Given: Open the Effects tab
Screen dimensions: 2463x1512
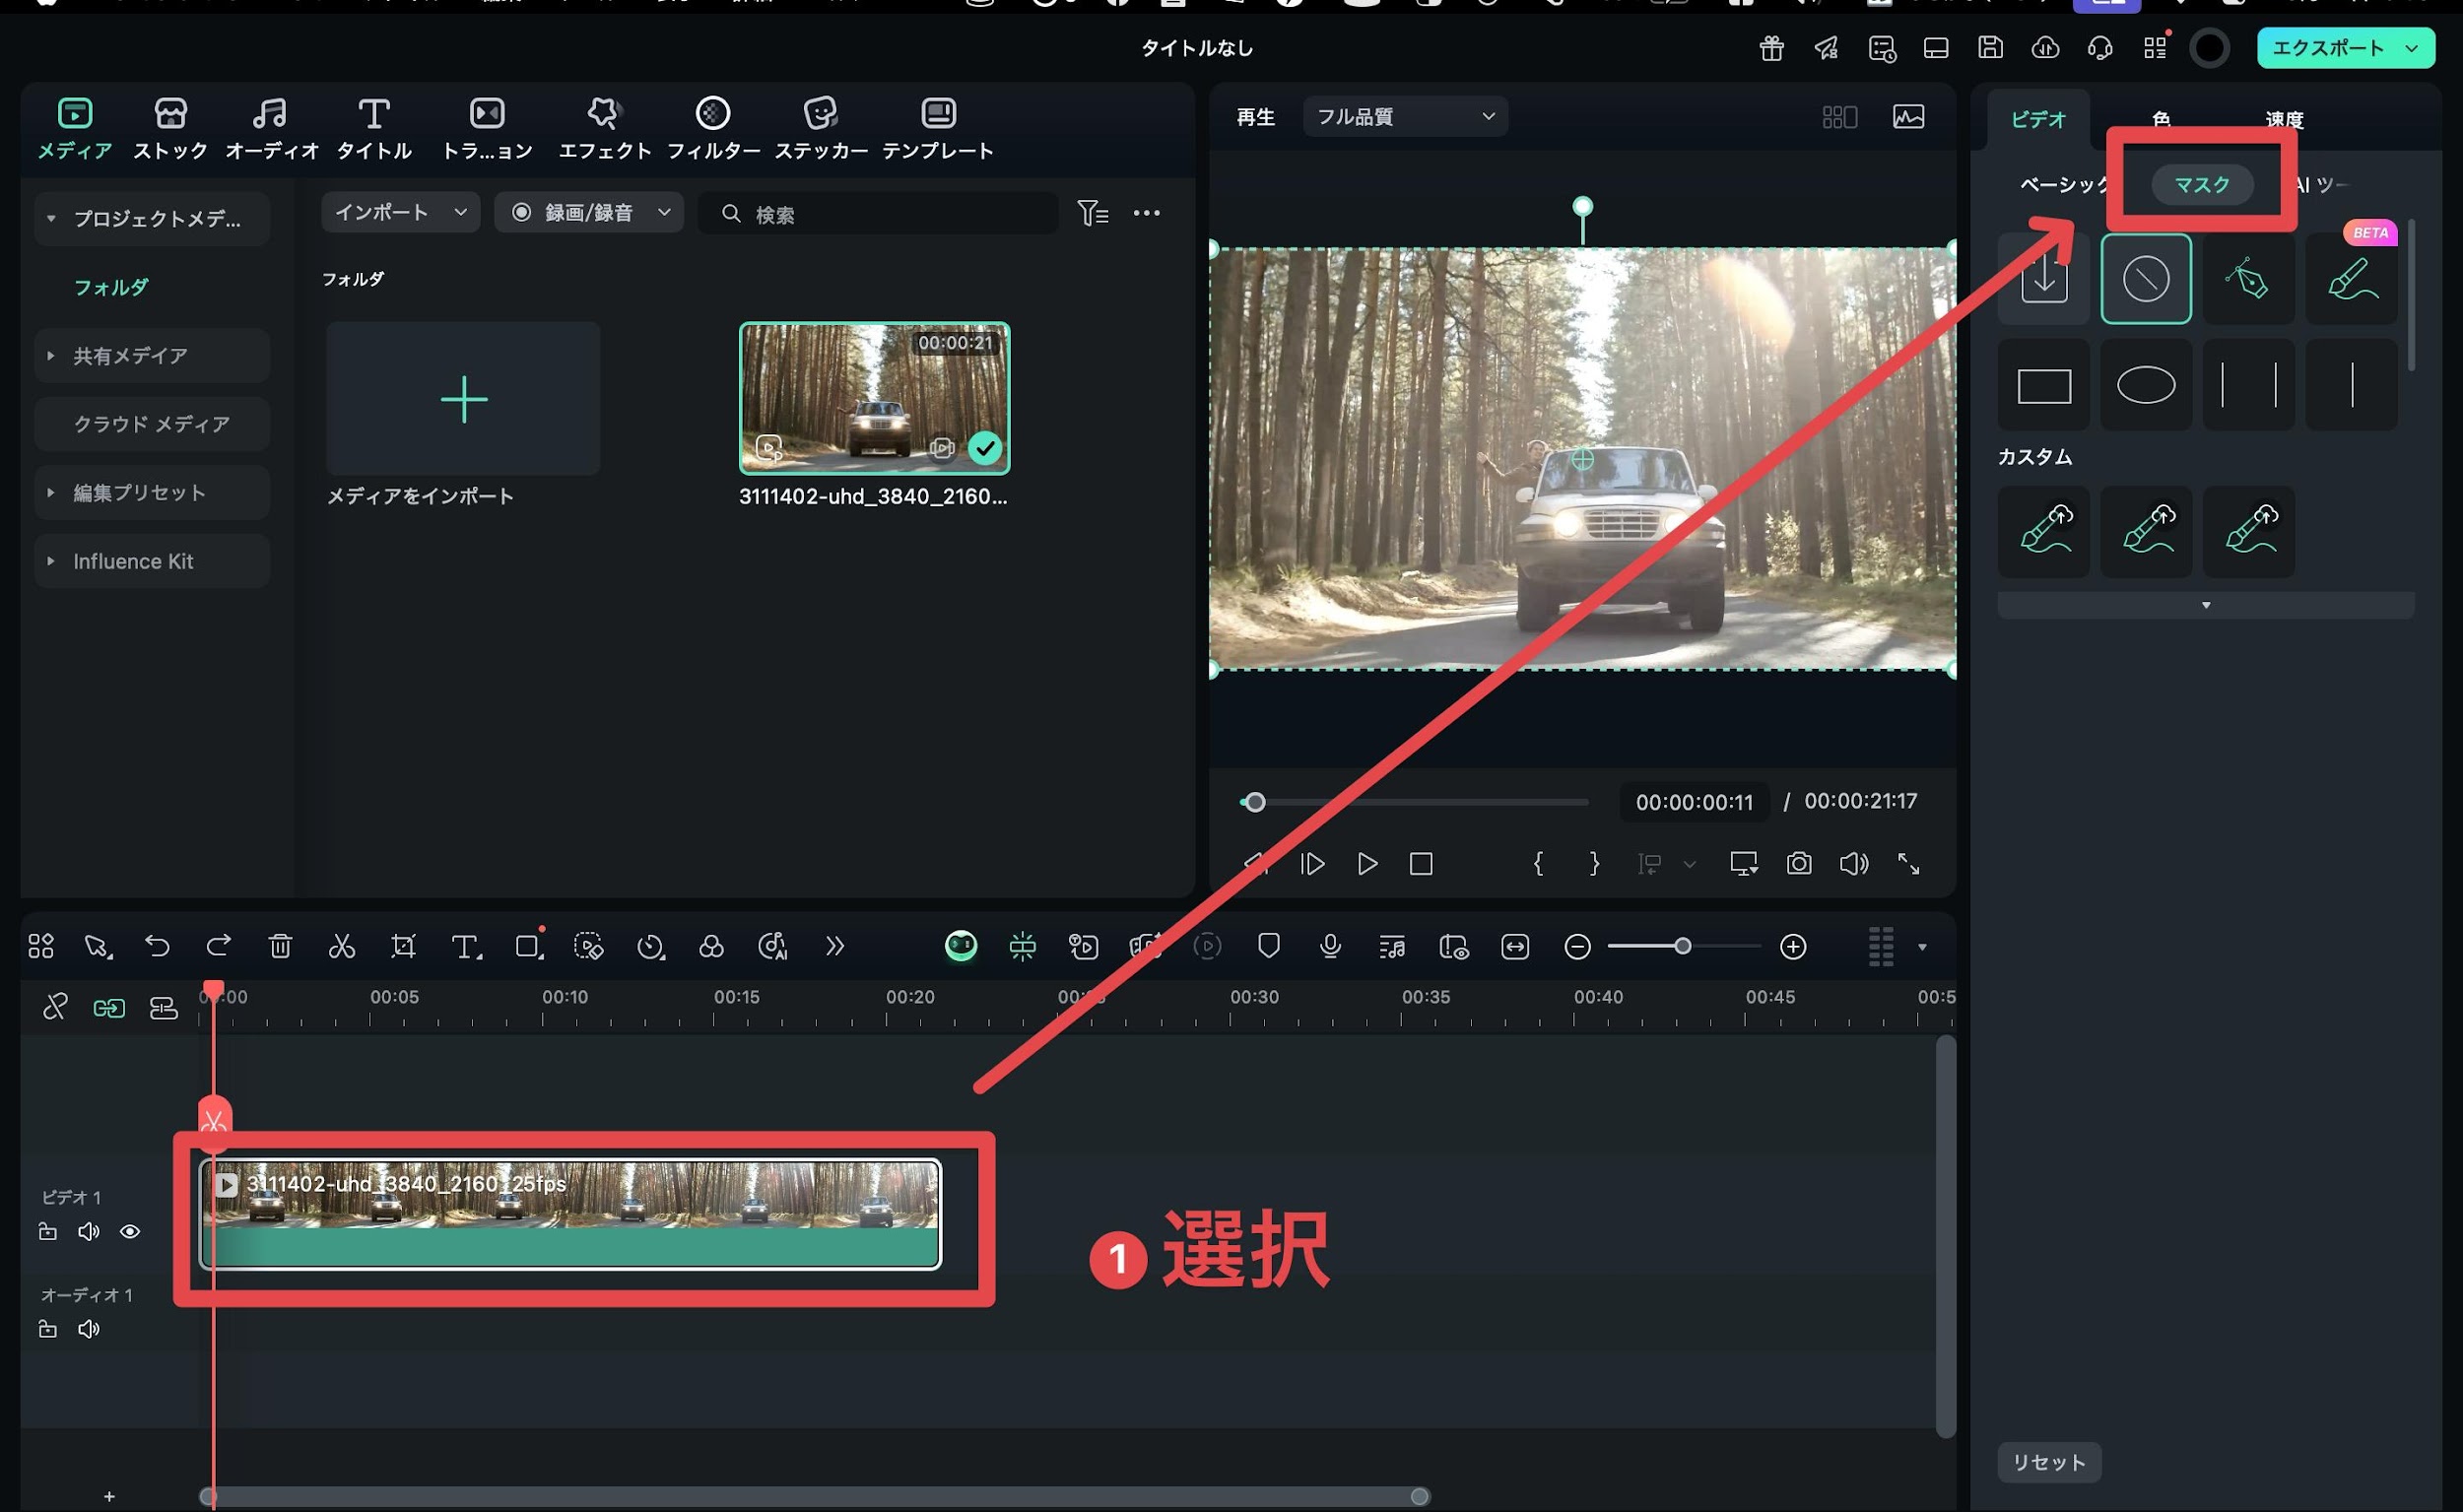Looking at the screenshot, I should pyautogui.click(x=604, y=128).
